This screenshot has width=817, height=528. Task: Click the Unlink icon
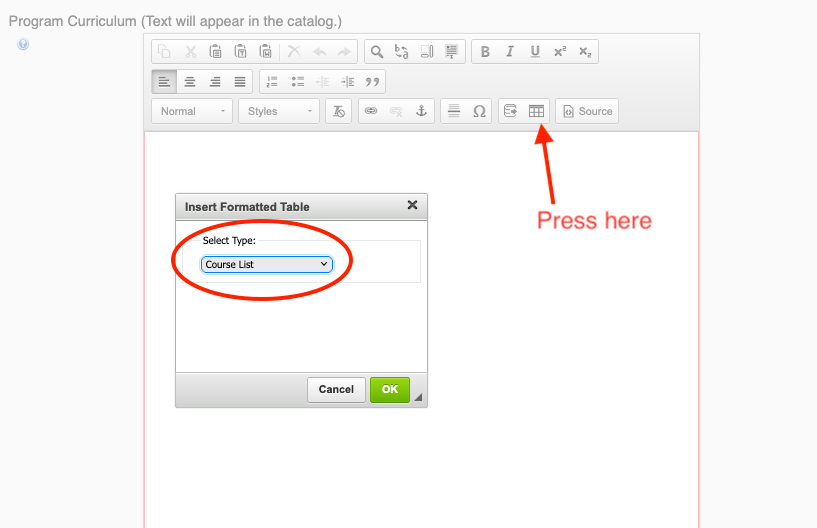pyautogui.click(x=396, y=111)
